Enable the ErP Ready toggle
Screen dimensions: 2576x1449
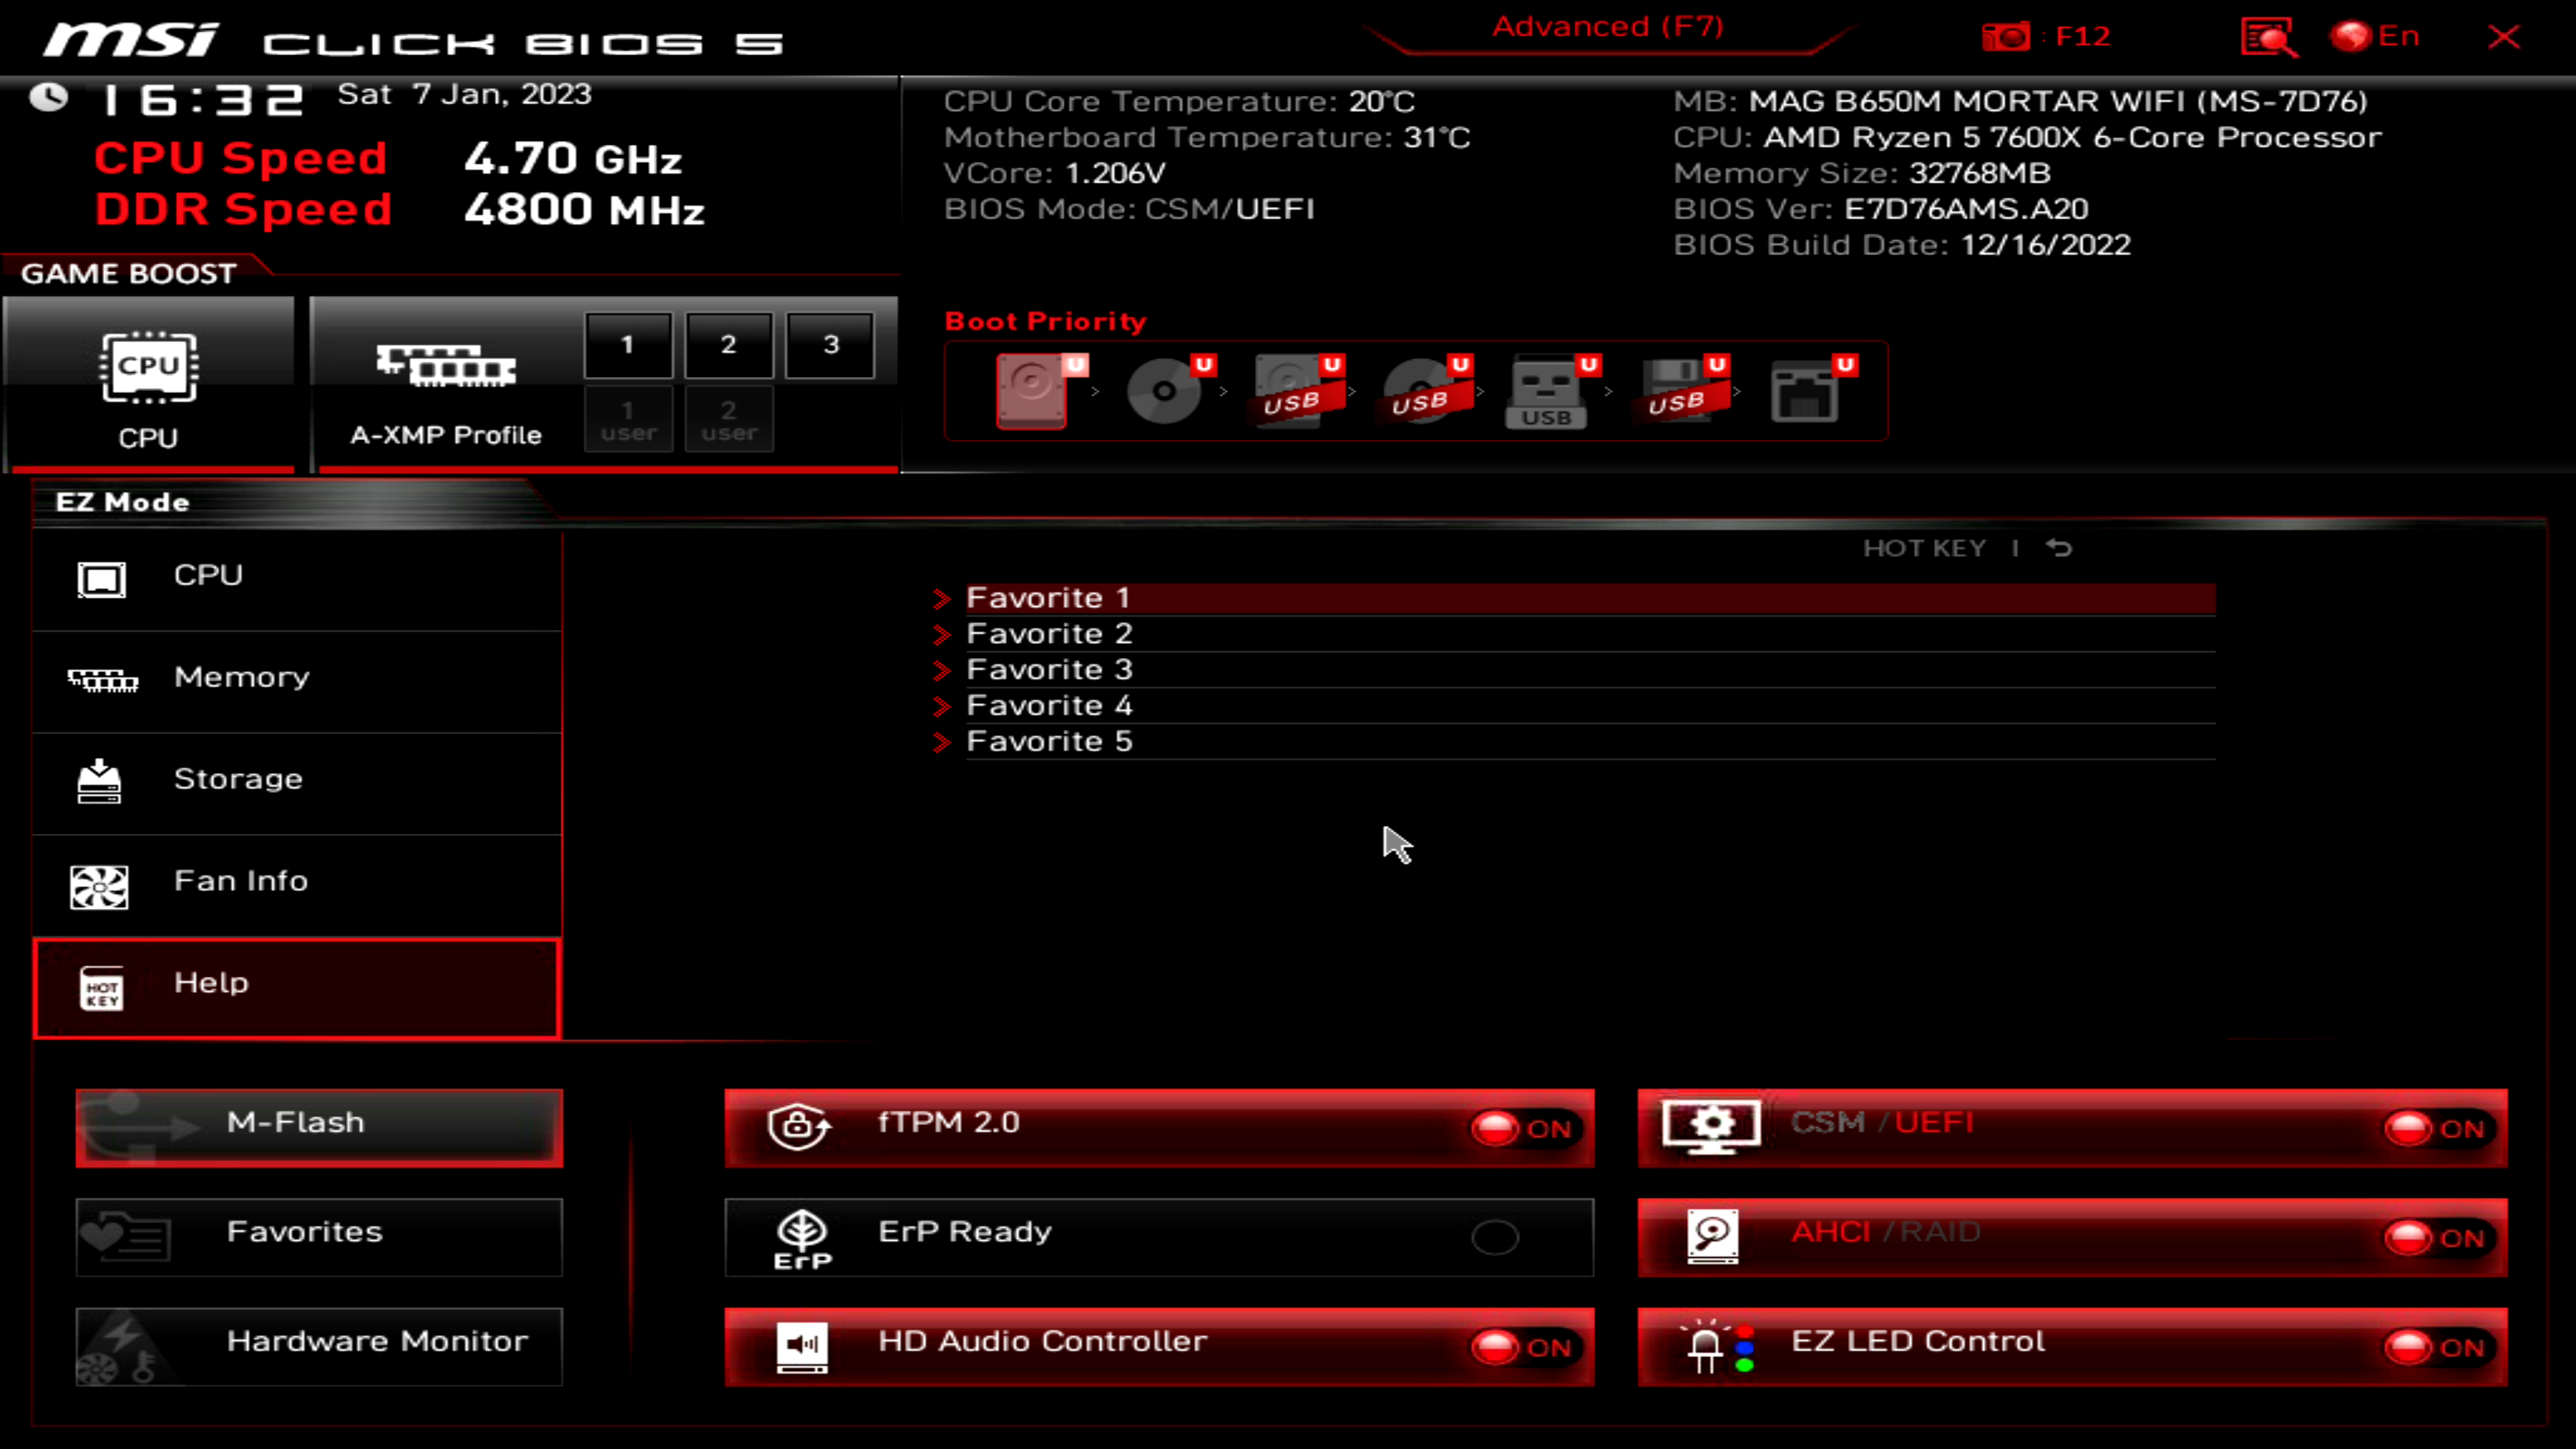pos(1495,1238)
